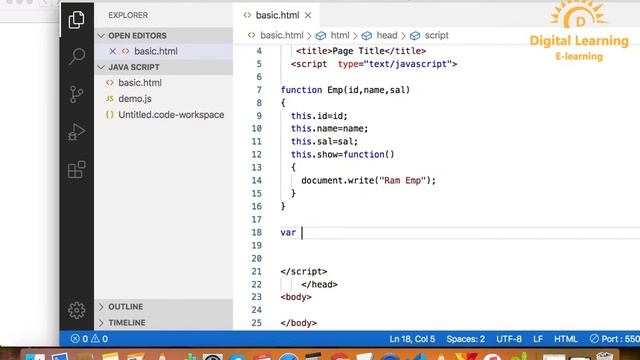Click the Port status bar item

pos(615,339)
